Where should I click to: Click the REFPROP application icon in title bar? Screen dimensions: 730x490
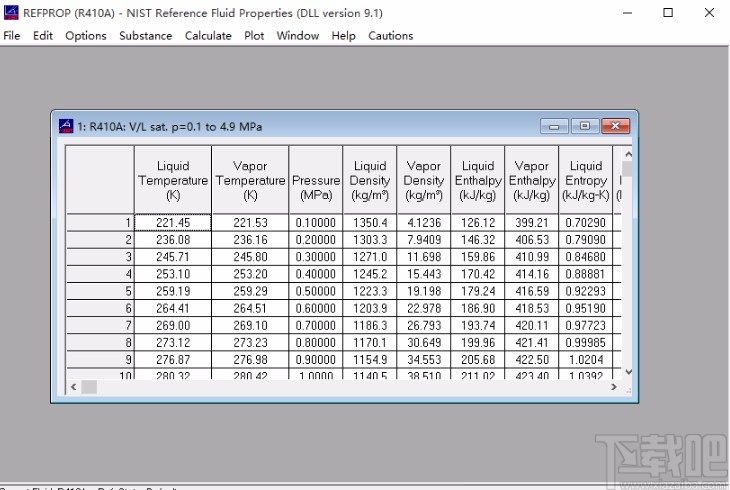pos(11,13)
